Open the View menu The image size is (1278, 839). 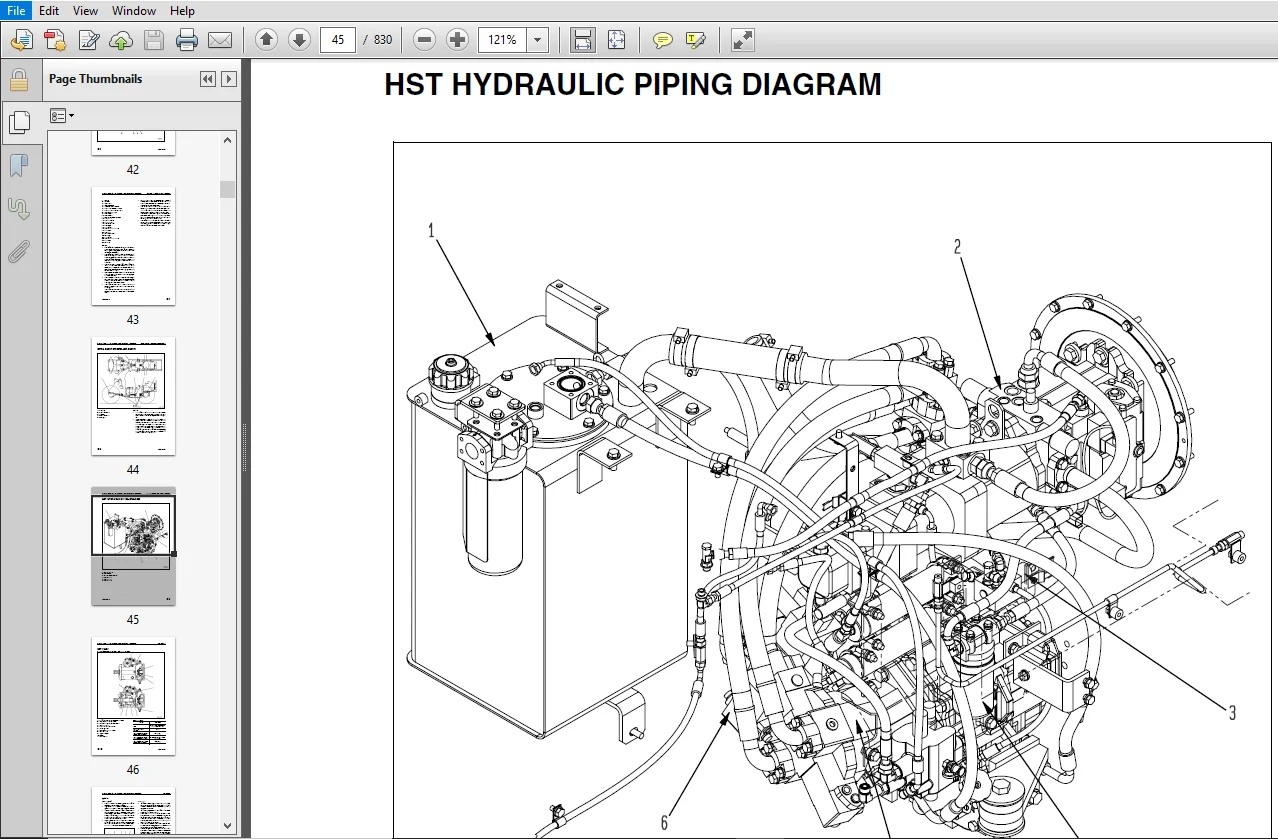pyautogui.click(x=86, y=10)
